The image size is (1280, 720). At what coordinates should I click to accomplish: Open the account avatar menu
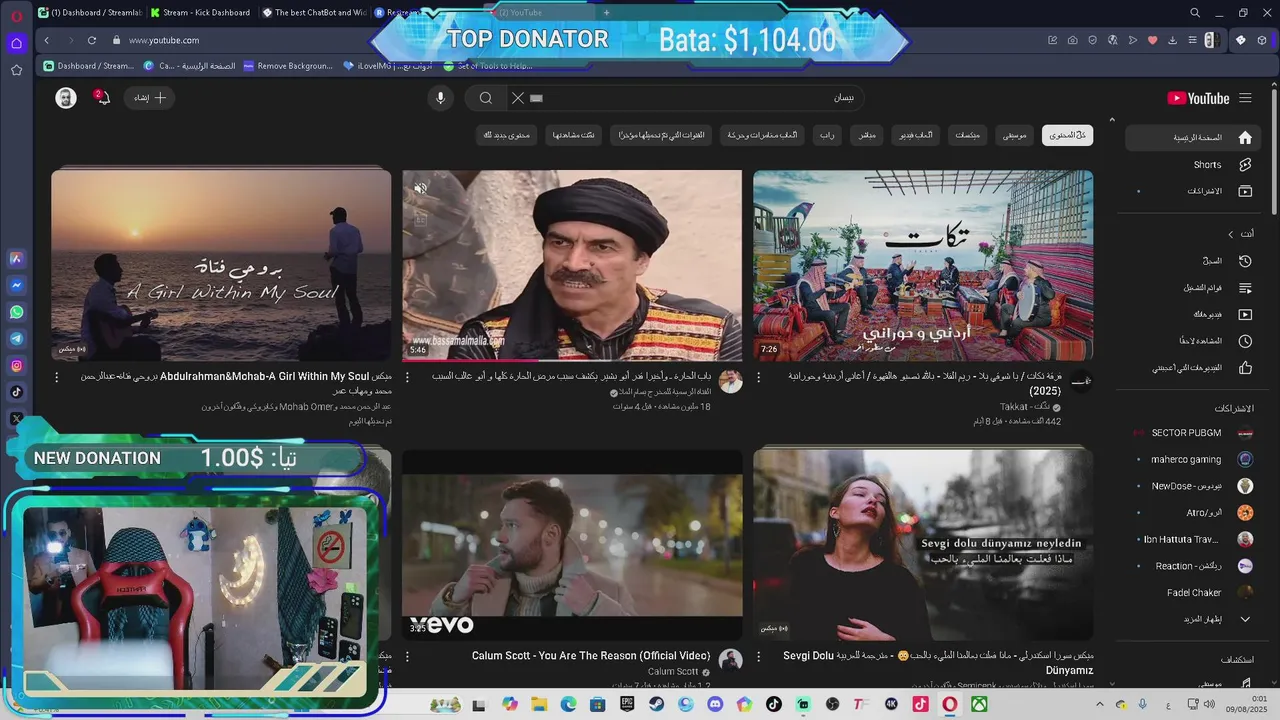pyautogui.click(x=66, y=98)
